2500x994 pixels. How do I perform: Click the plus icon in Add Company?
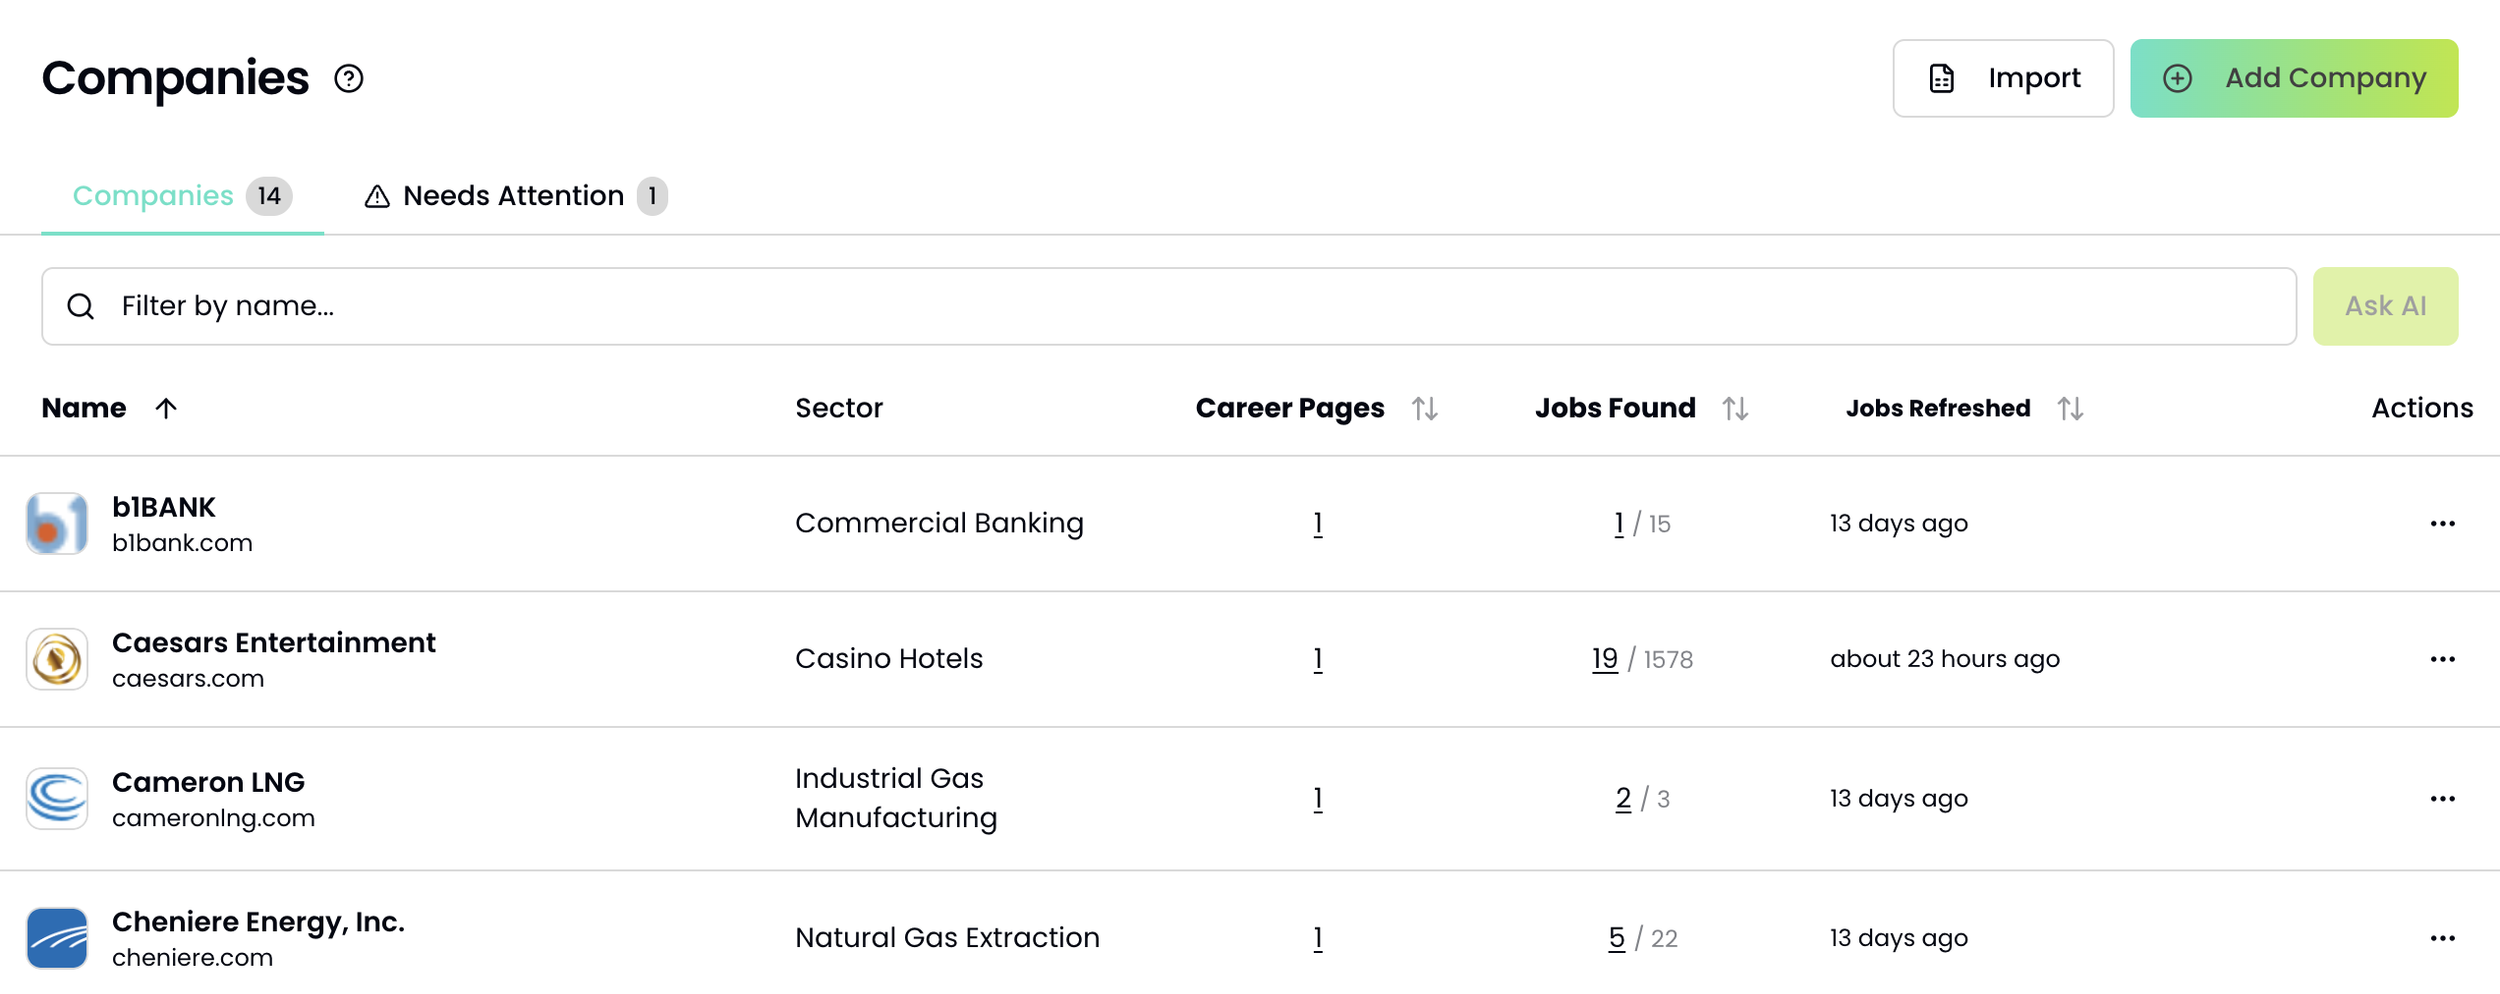pos(2177,78)
